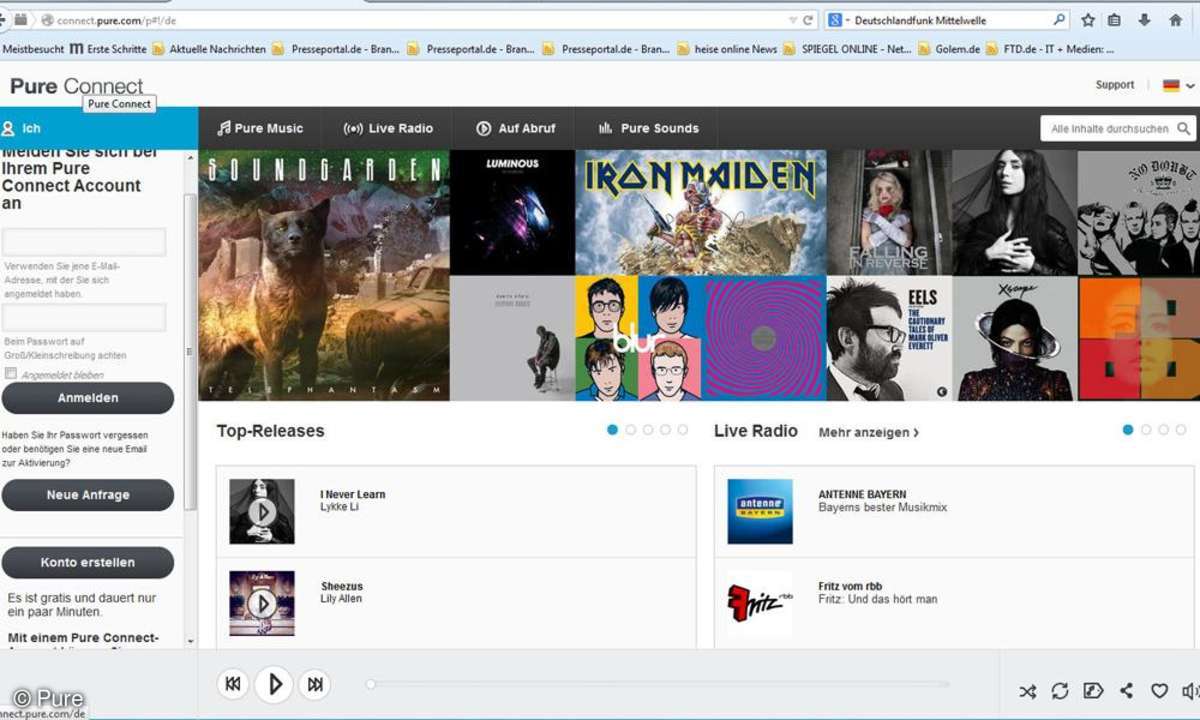Open the 'heise online News' bookmark

coord(727,49)
